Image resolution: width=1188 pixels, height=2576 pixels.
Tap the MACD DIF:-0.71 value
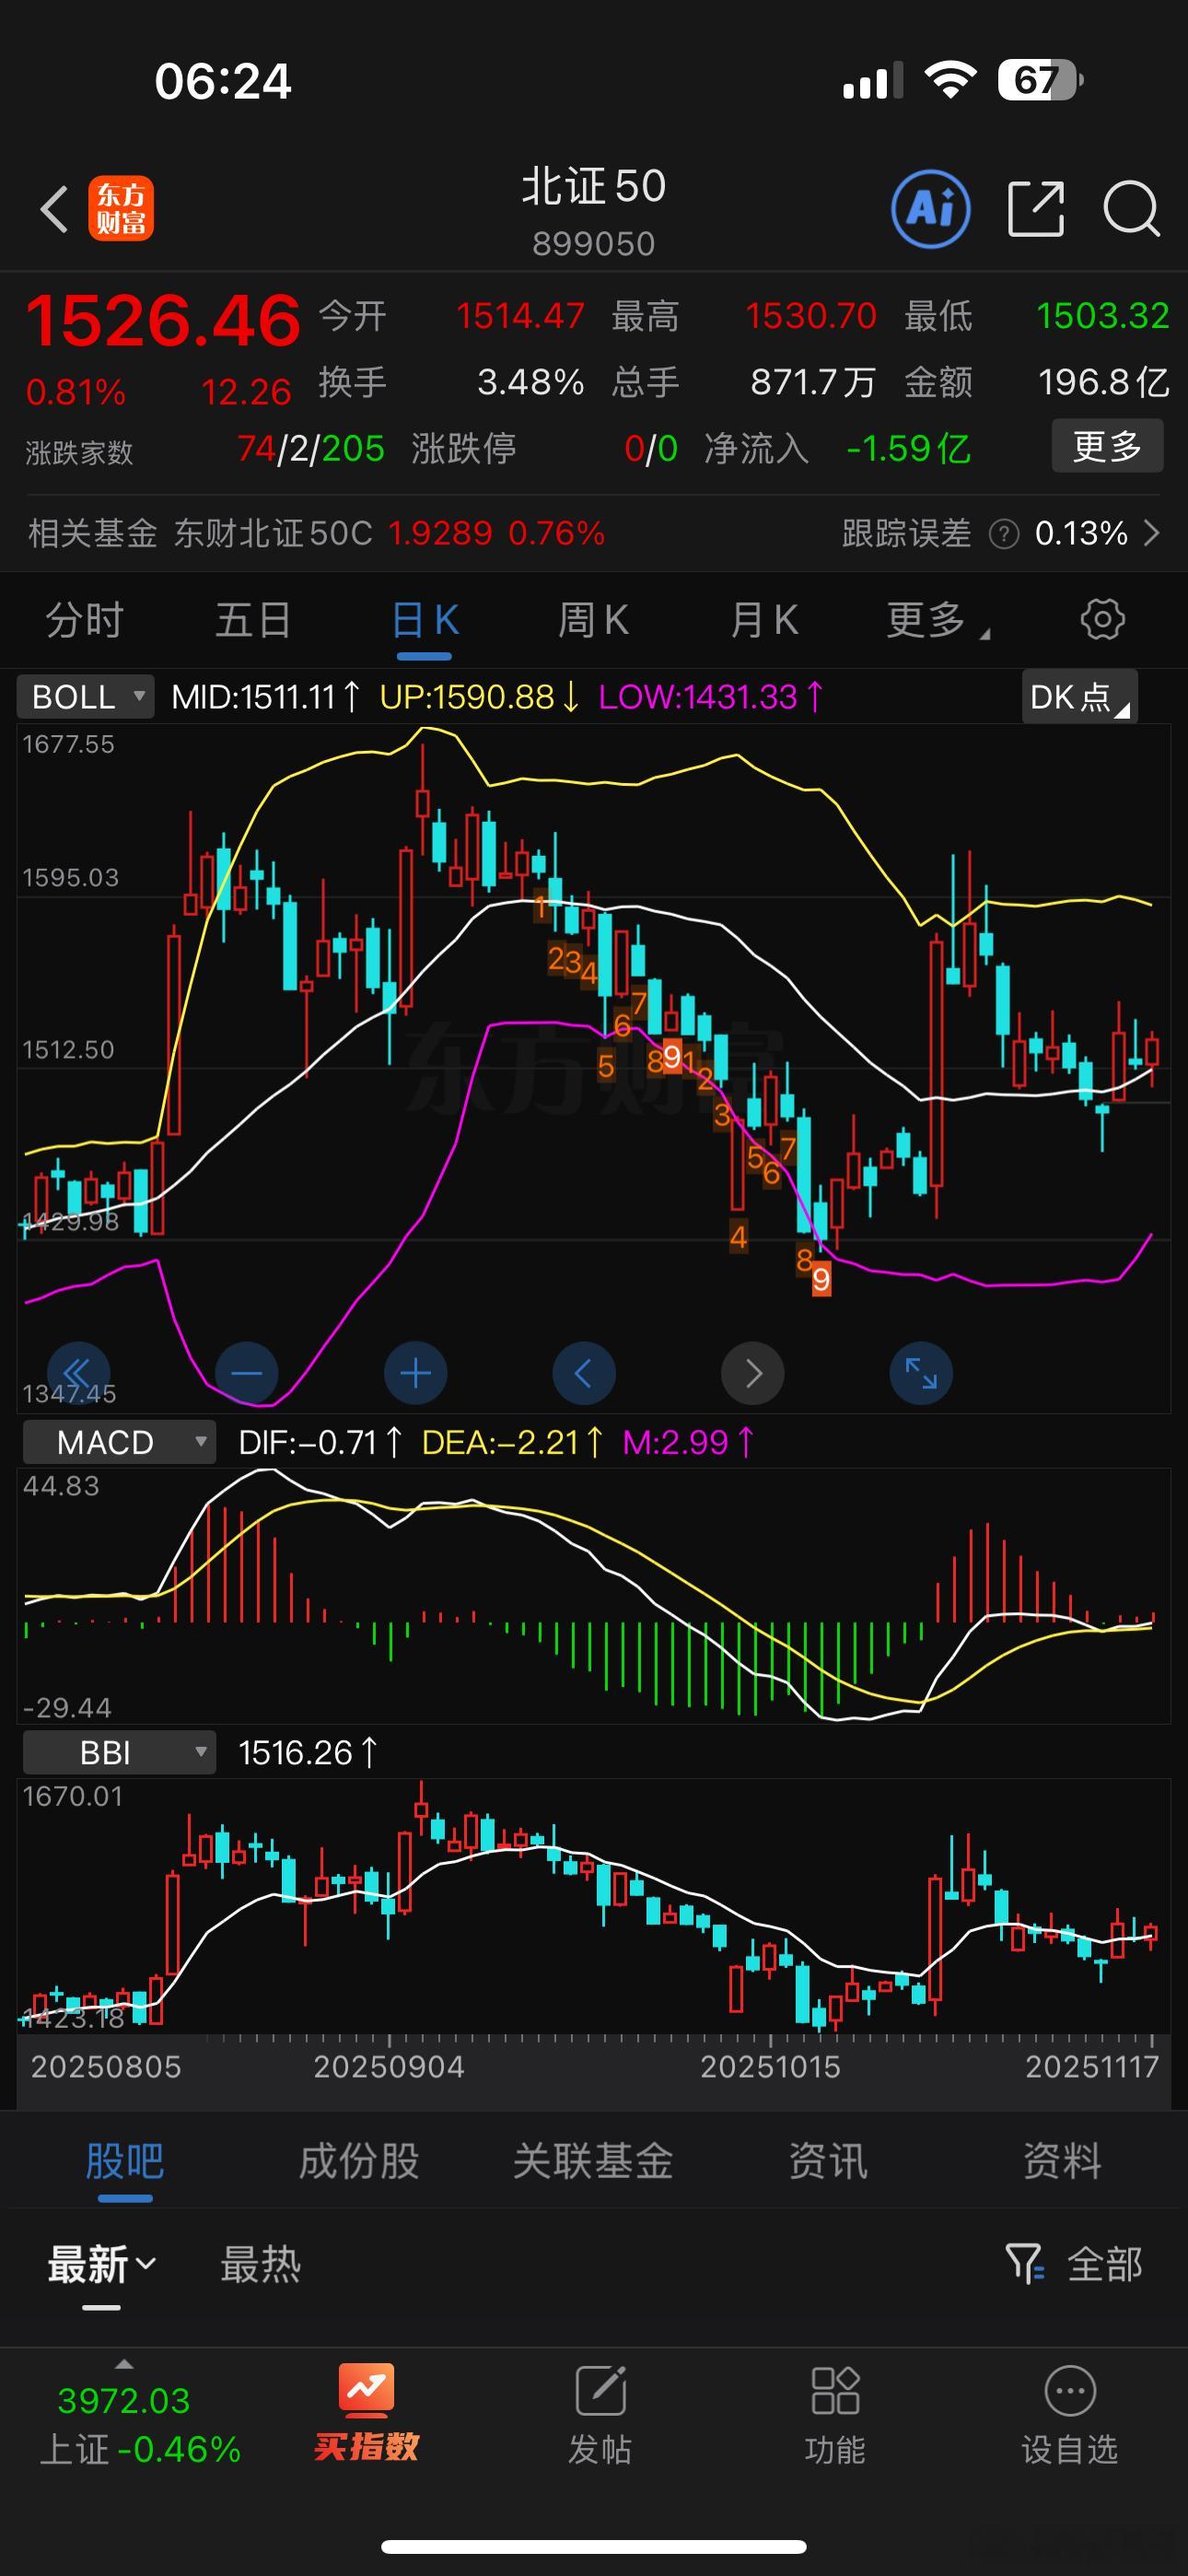[320, 1442]
